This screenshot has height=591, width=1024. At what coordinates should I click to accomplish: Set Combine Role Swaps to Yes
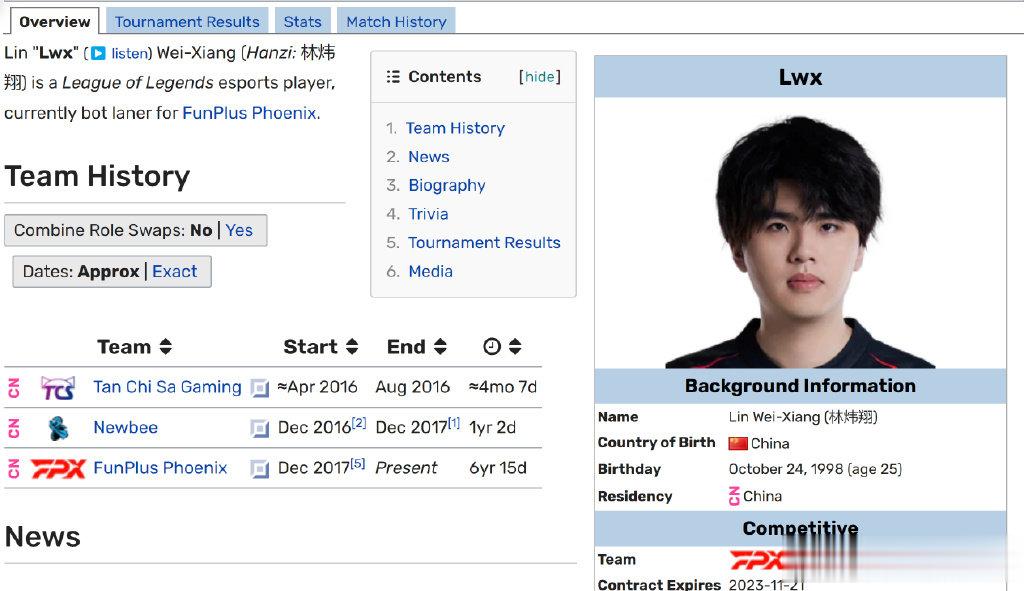coord(239,231)
